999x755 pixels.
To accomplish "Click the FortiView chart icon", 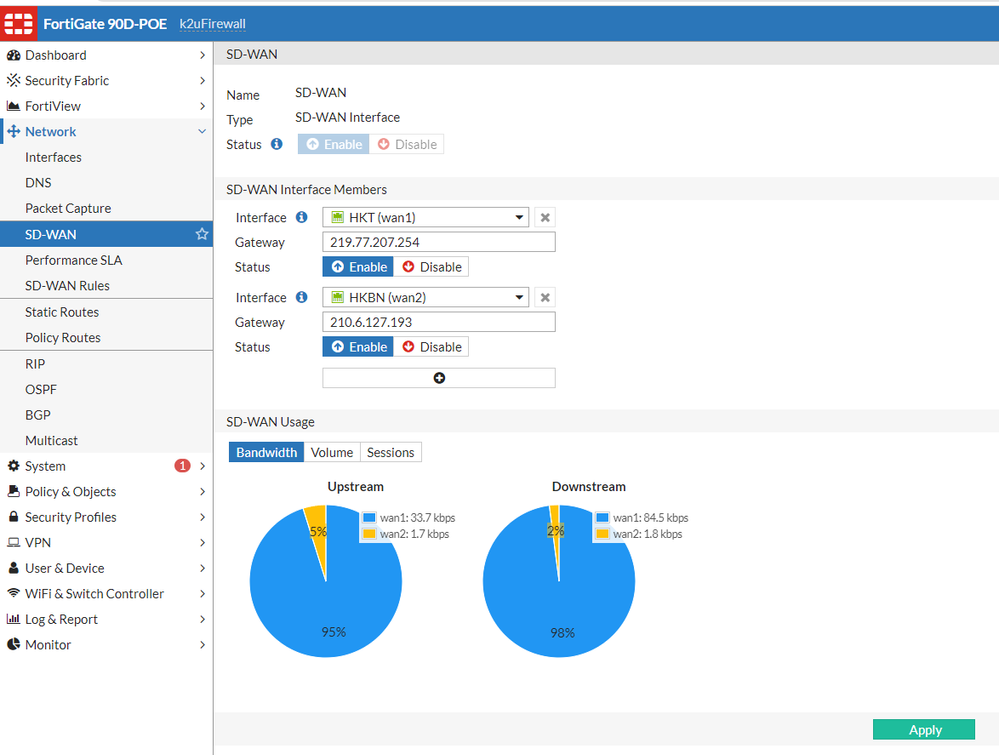I will click(13, 106).
